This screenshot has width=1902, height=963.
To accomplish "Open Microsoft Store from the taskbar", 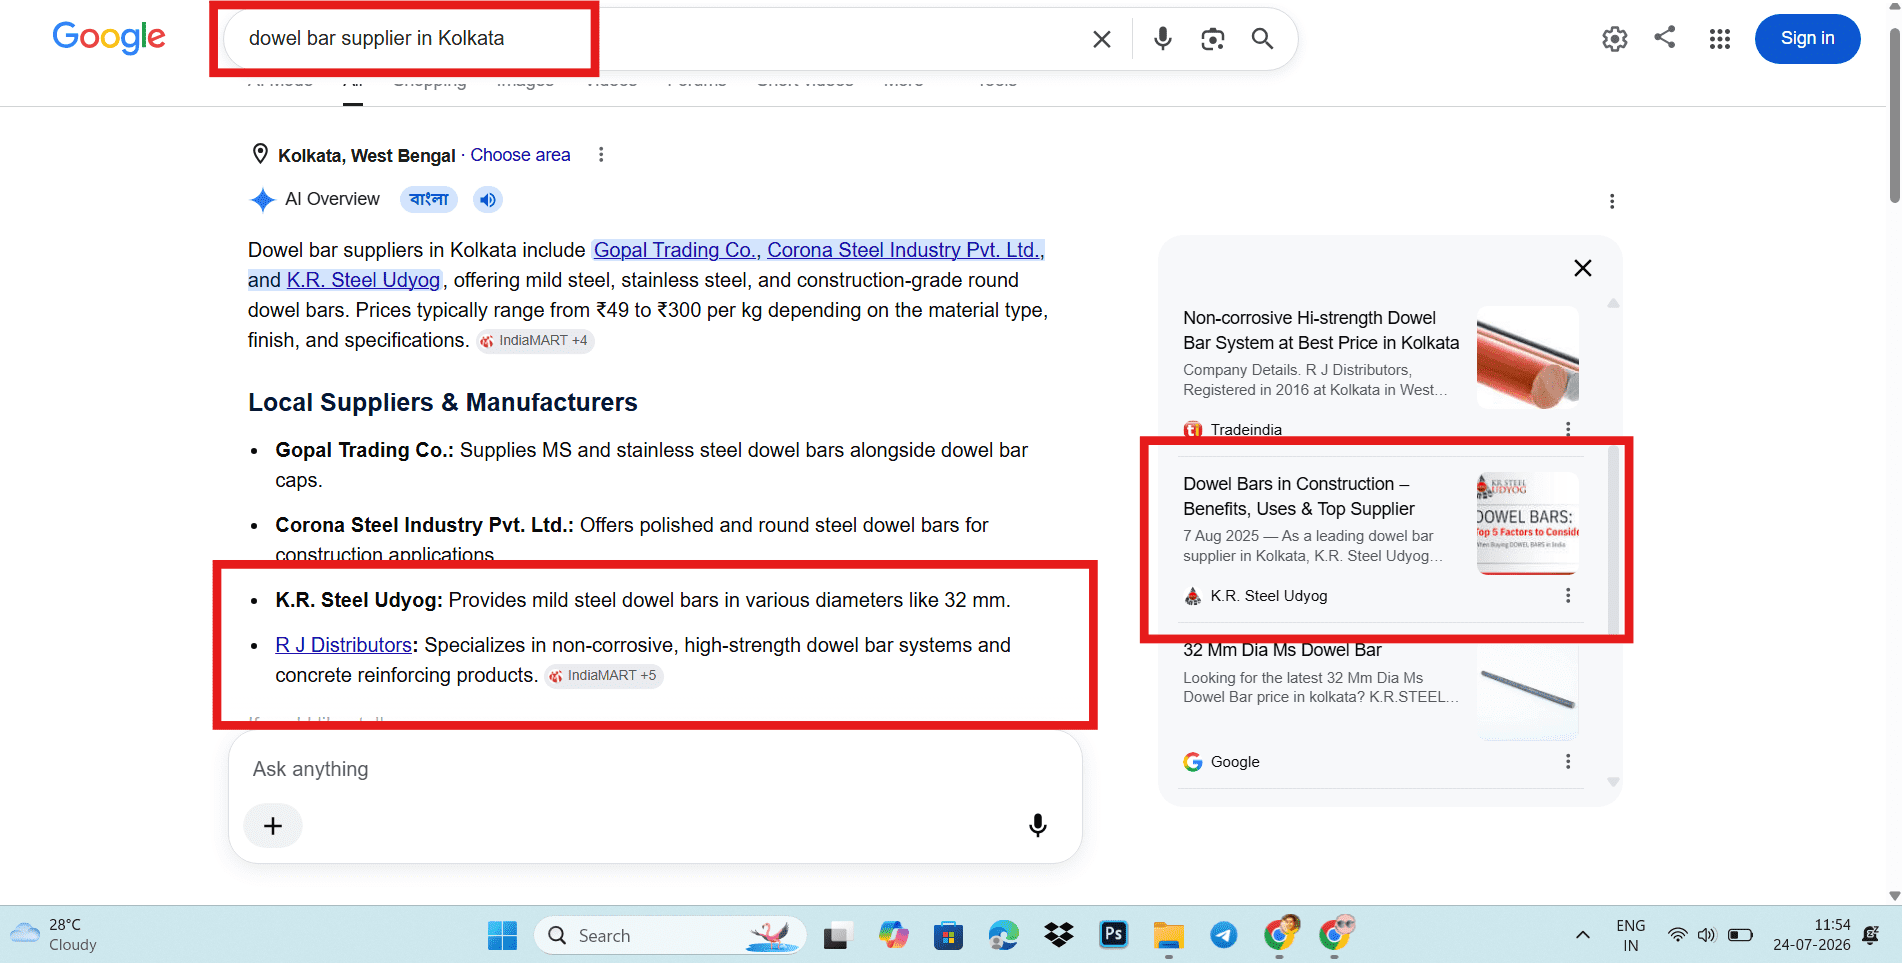I will [948, 936].
